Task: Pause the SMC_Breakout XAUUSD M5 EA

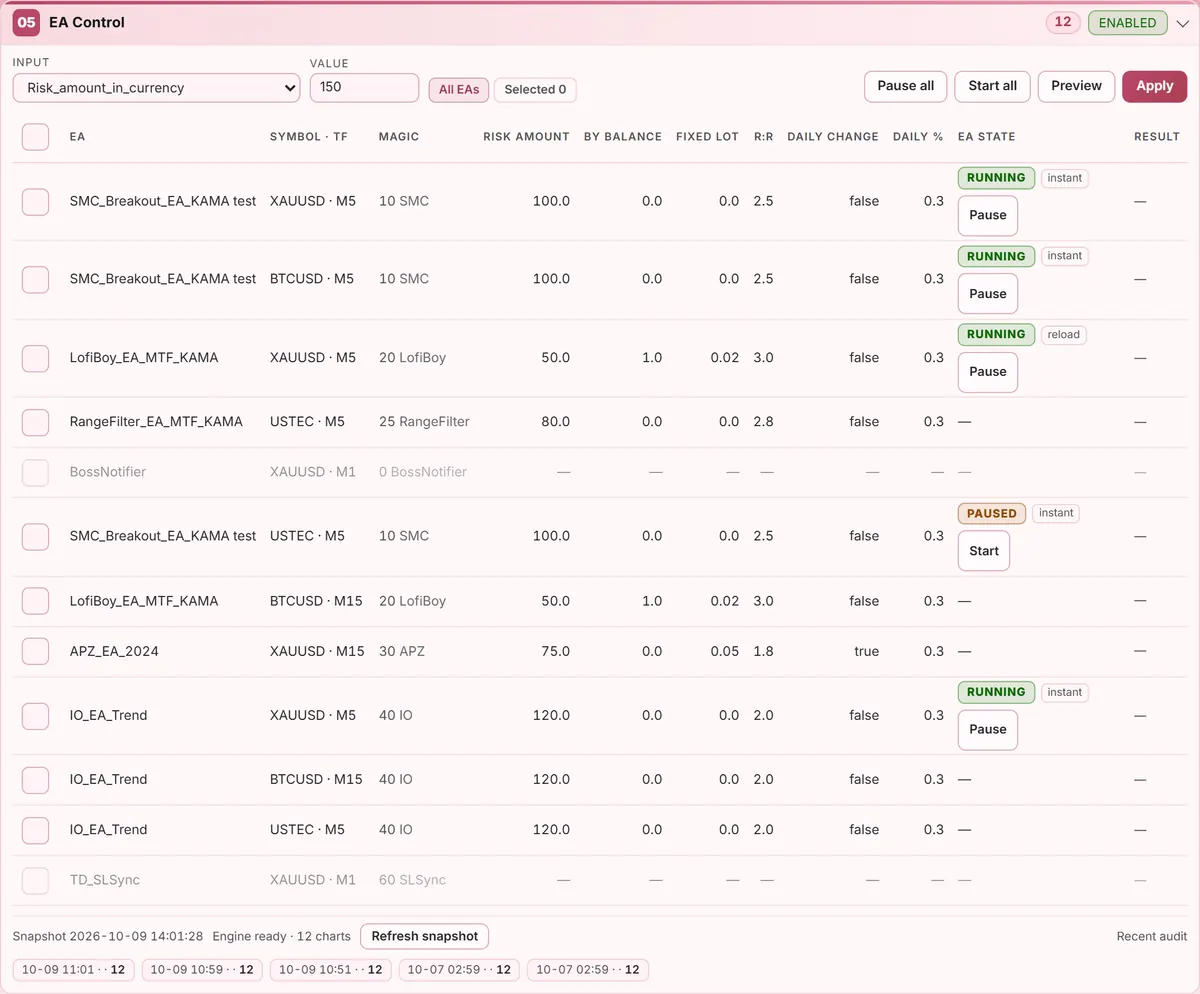Action: pos(988,215)
